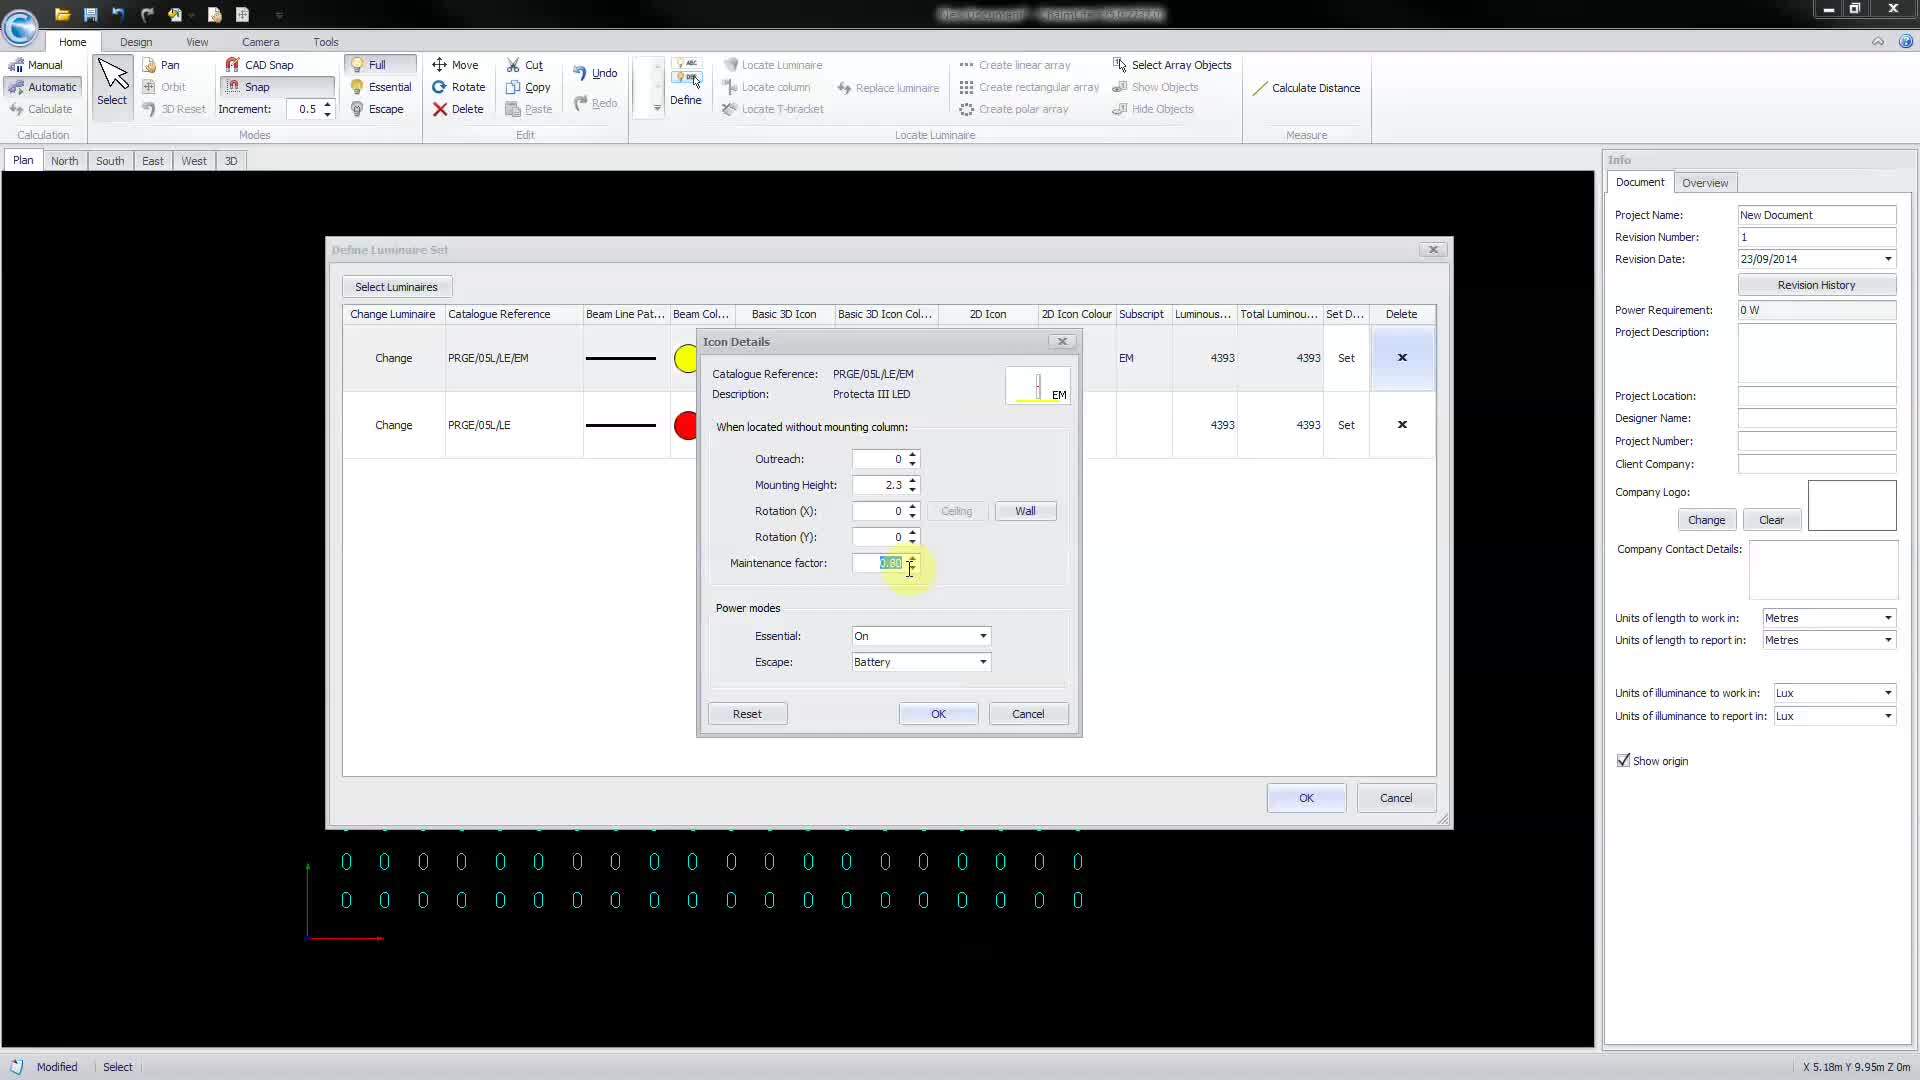Delete the PRGE/05L/LE luminaire row

[x=1402, y=425]
